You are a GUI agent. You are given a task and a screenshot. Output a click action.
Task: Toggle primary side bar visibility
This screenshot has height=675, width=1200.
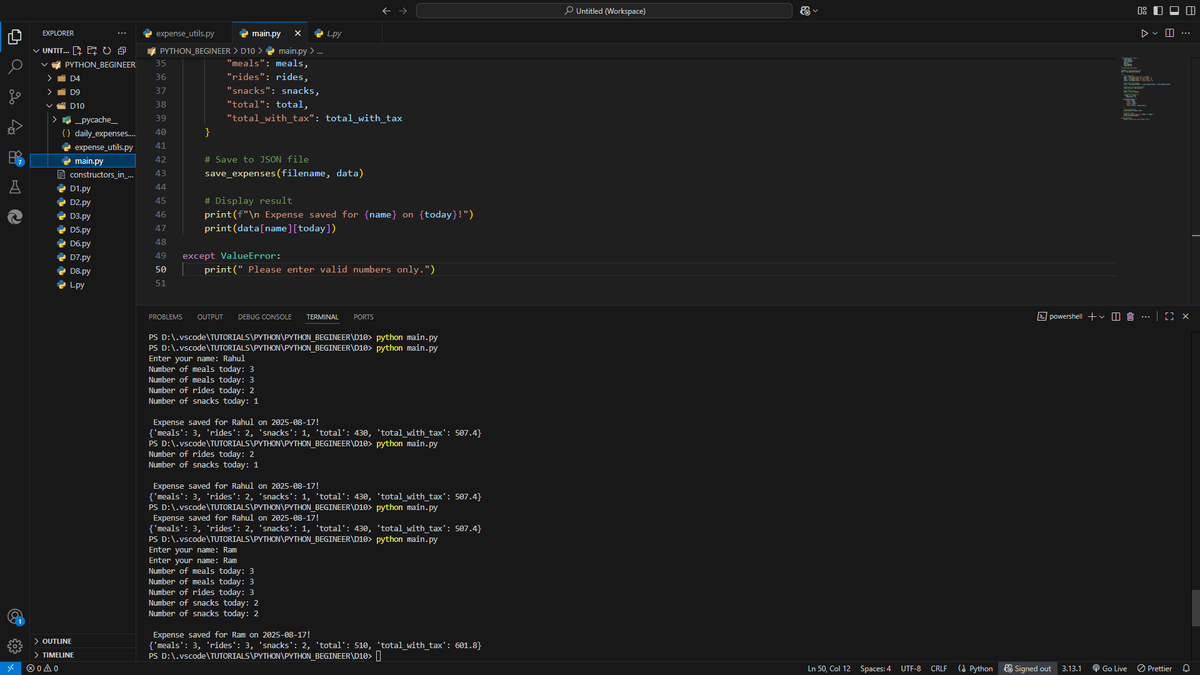click(1157, 11)
